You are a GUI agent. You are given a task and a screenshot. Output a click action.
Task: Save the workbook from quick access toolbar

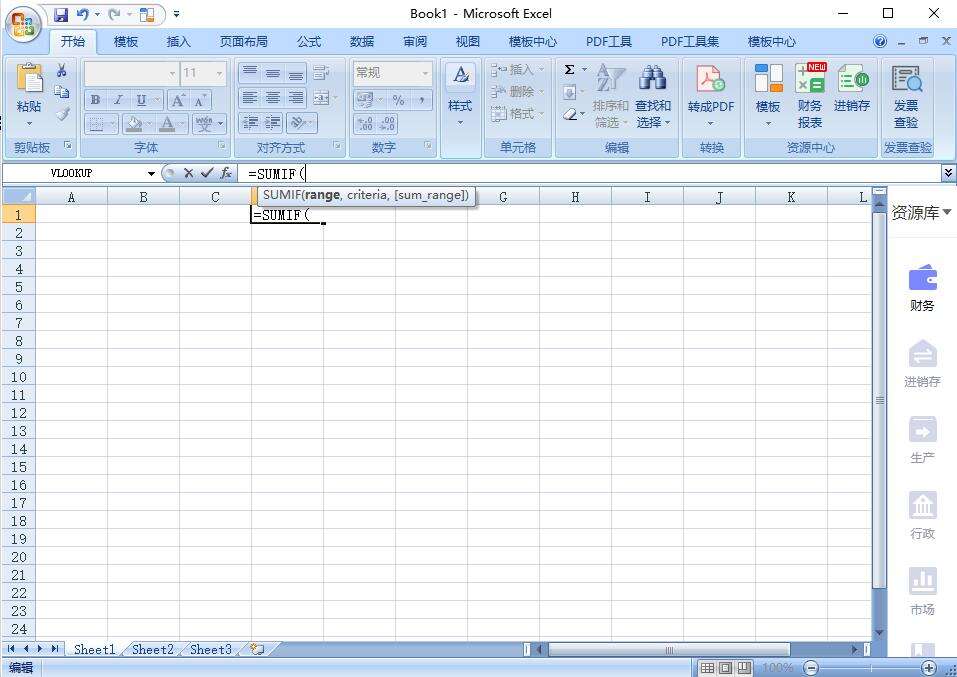coord(61,14)
